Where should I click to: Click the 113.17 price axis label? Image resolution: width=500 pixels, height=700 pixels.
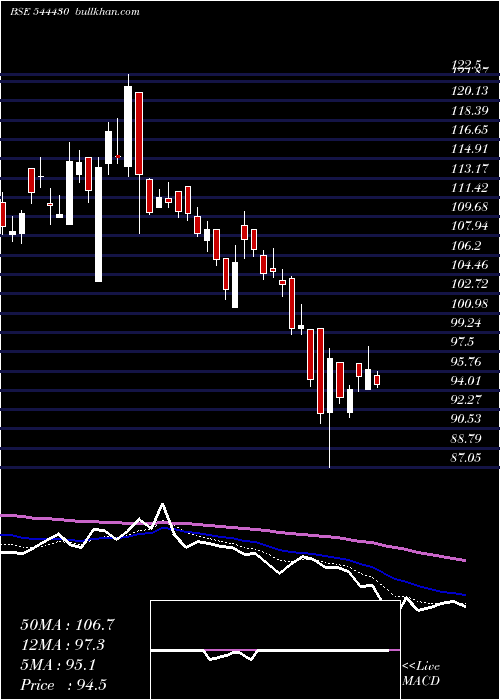click(469, 169)
